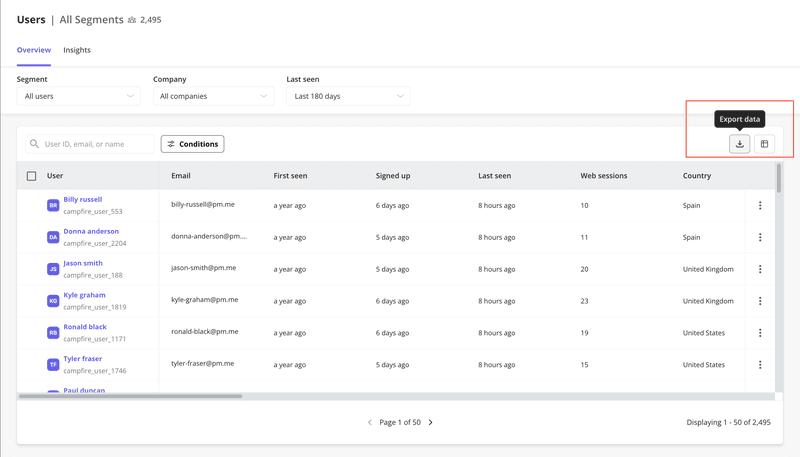800x457 pixels.
Task: Open the Company dropdown showing All companies
Action: click(213, 96)
